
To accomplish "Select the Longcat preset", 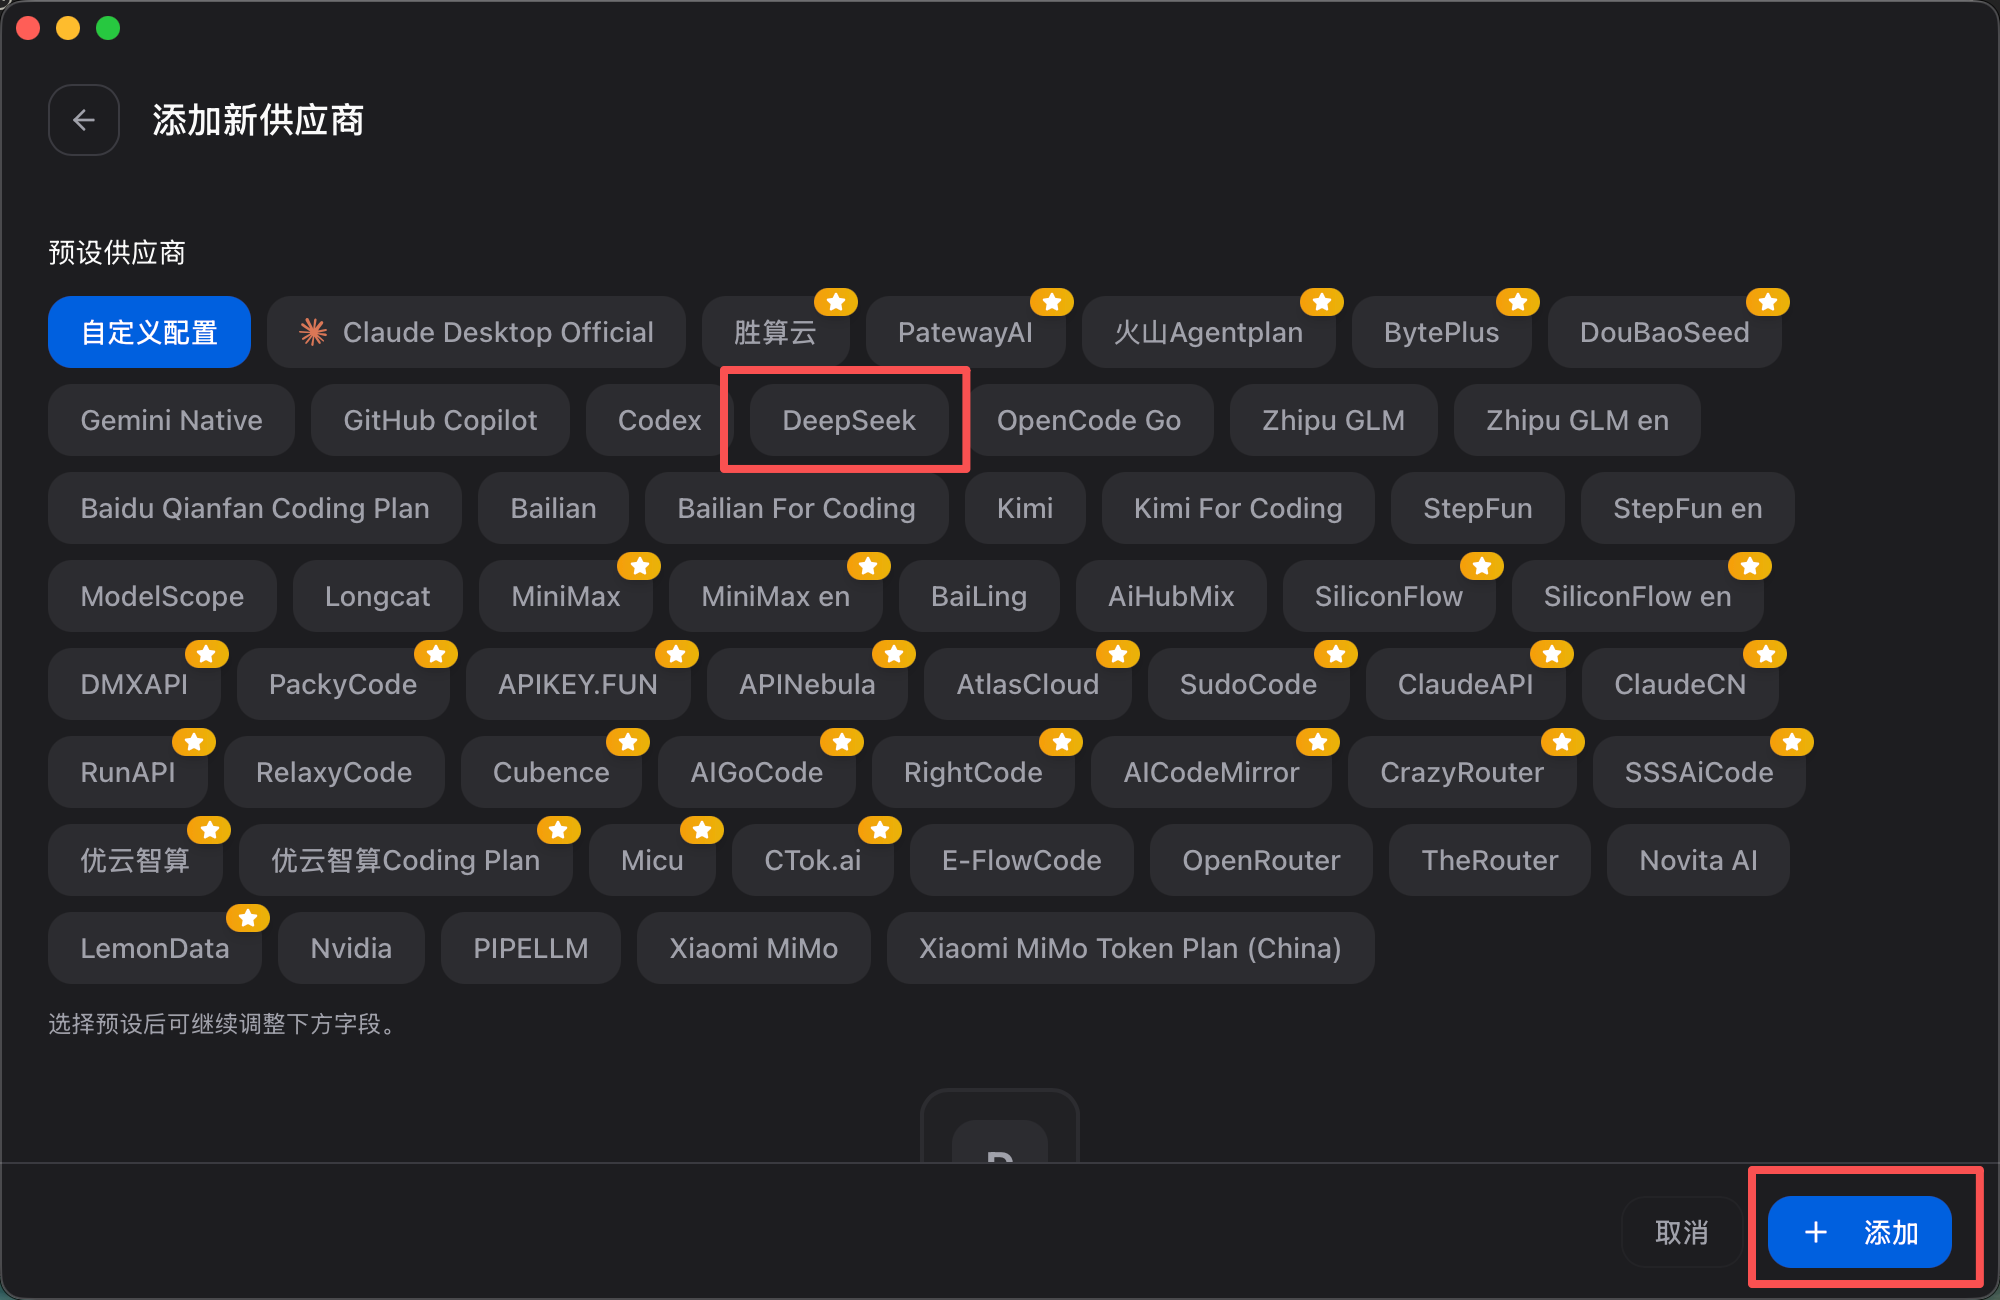I will coord(377,596).
